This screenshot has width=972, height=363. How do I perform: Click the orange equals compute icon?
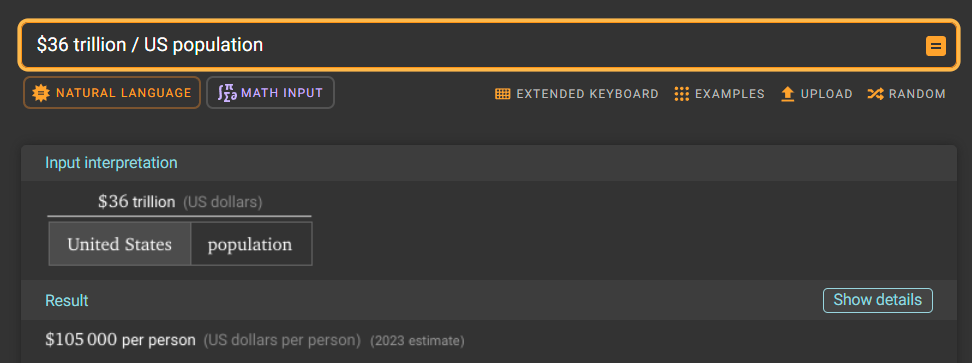point(936,46)
